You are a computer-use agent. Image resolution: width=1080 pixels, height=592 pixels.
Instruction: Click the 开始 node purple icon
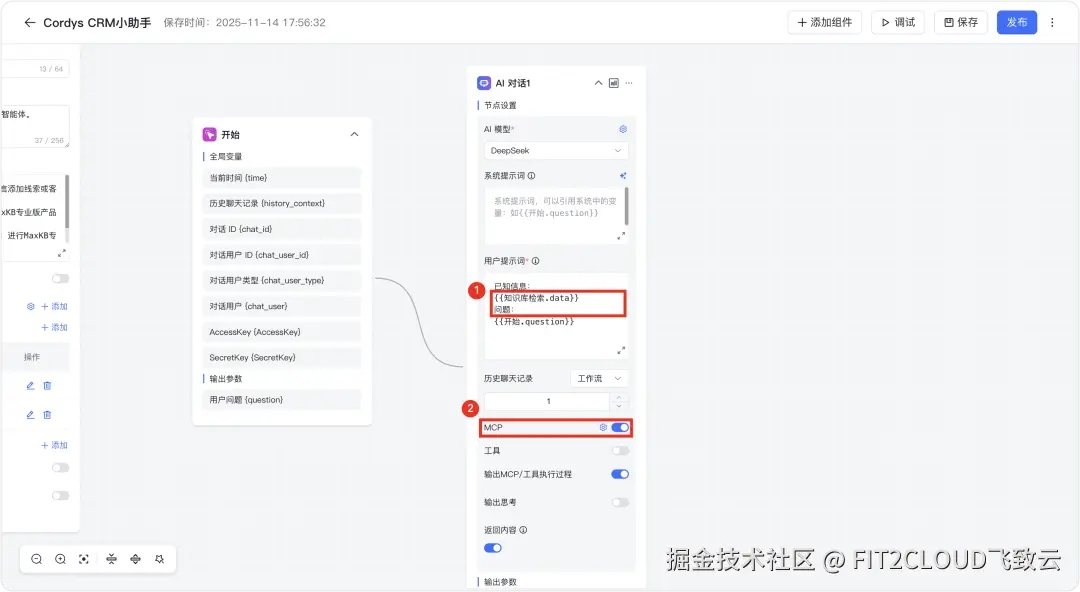[x=209, y=134]
